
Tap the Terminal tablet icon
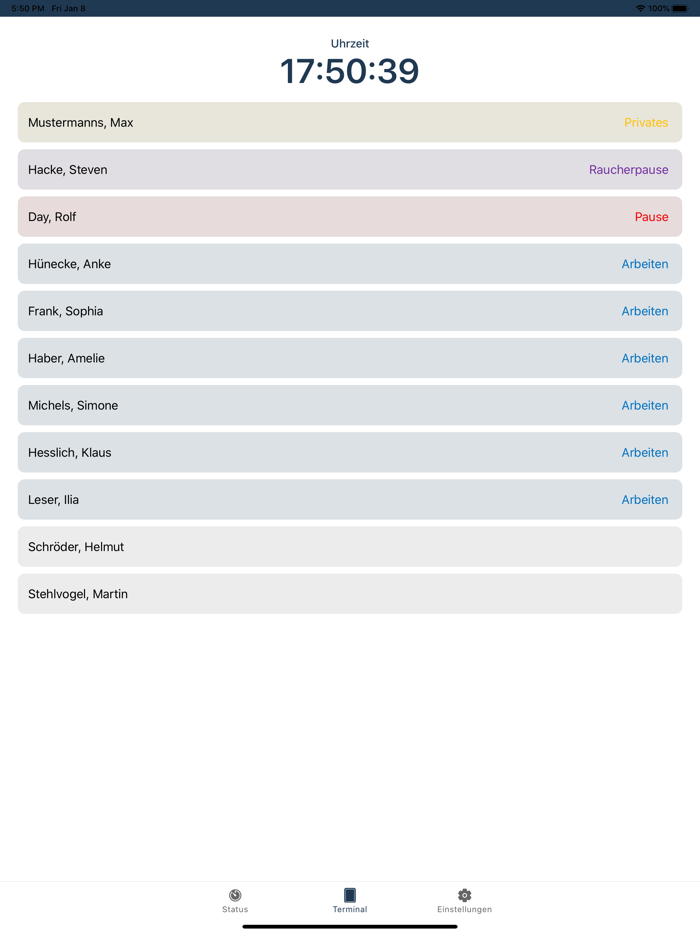[350, 895]
